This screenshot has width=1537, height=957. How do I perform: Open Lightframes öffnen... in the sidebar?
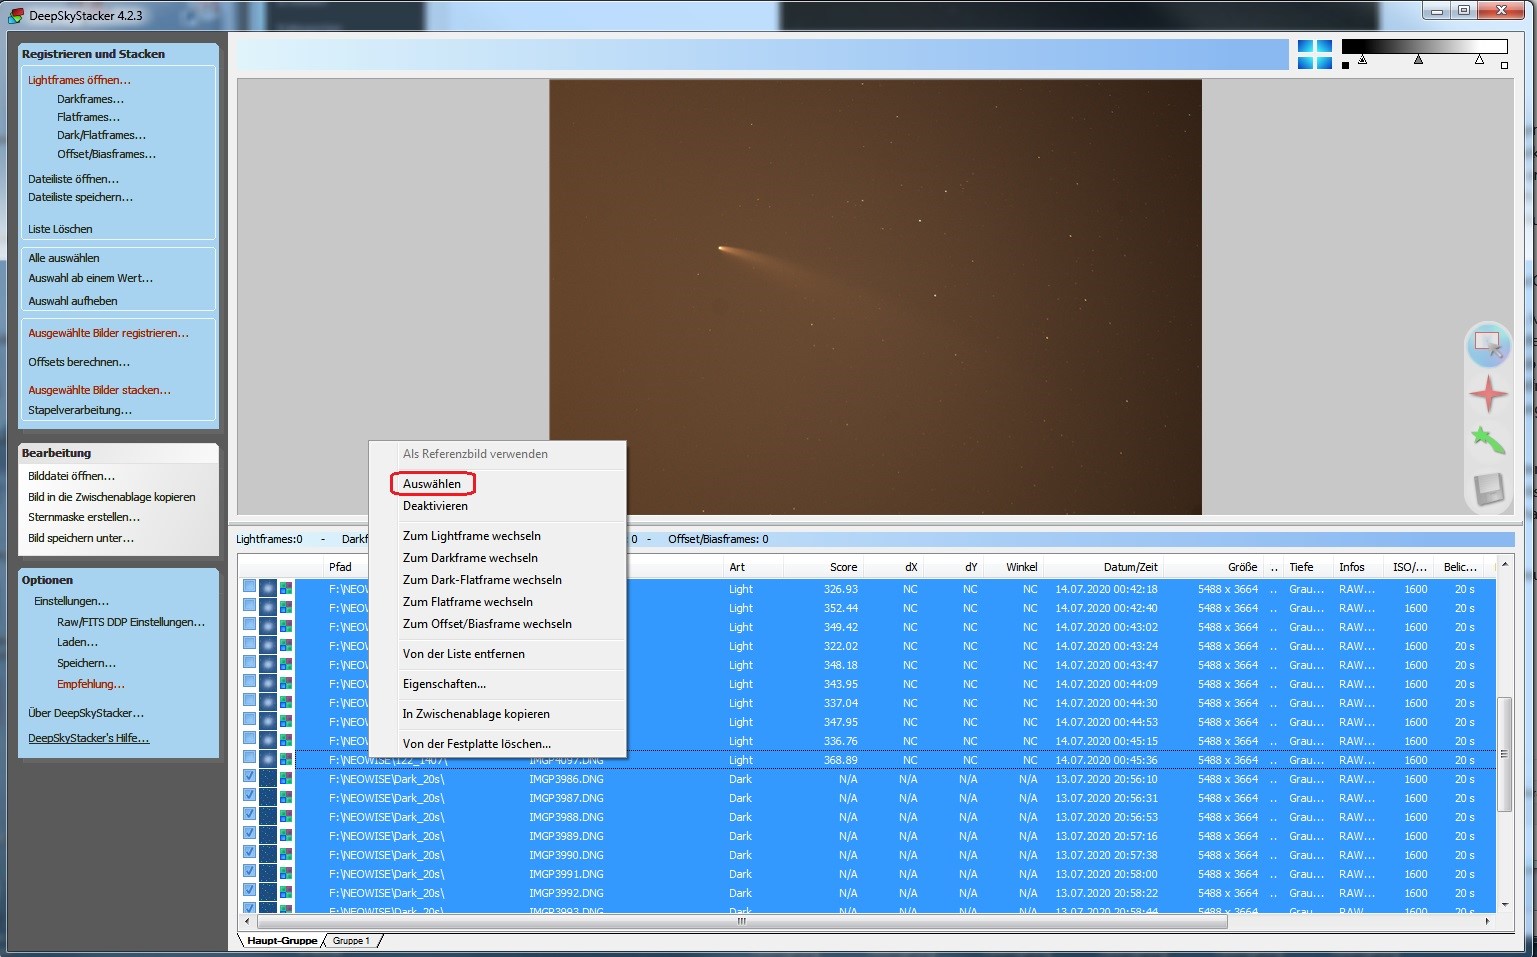[x=79, y=80]
